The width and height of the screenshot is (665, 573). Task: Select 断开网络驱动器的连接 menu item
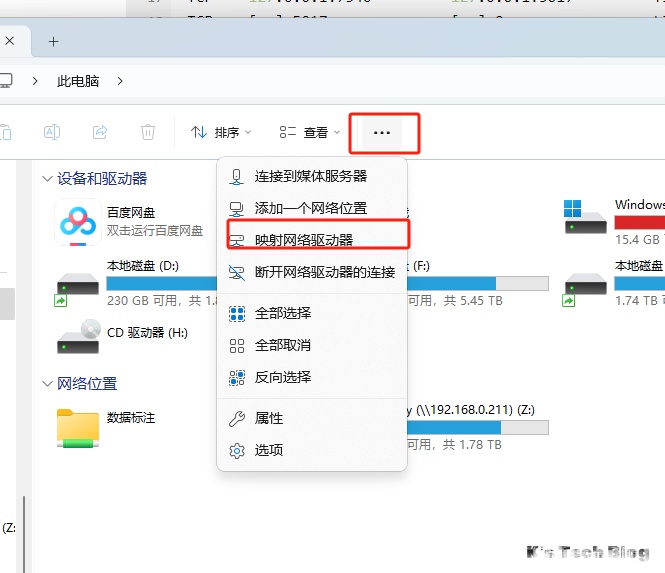[x=324, y=272]
